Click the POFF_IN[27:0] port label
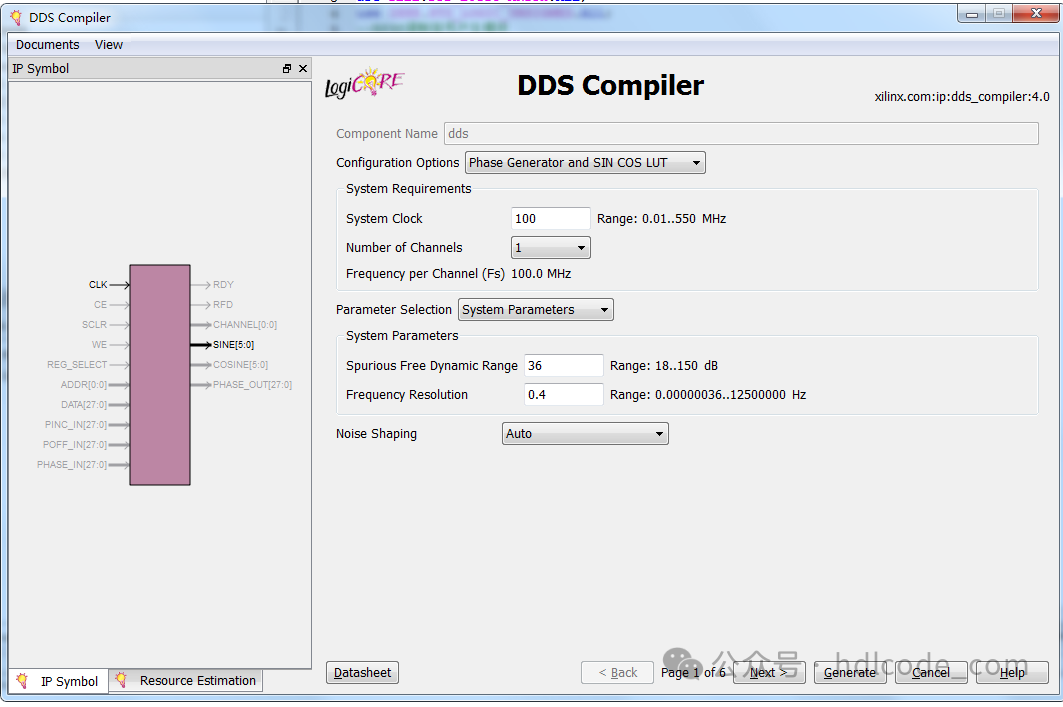 (75, 445)
